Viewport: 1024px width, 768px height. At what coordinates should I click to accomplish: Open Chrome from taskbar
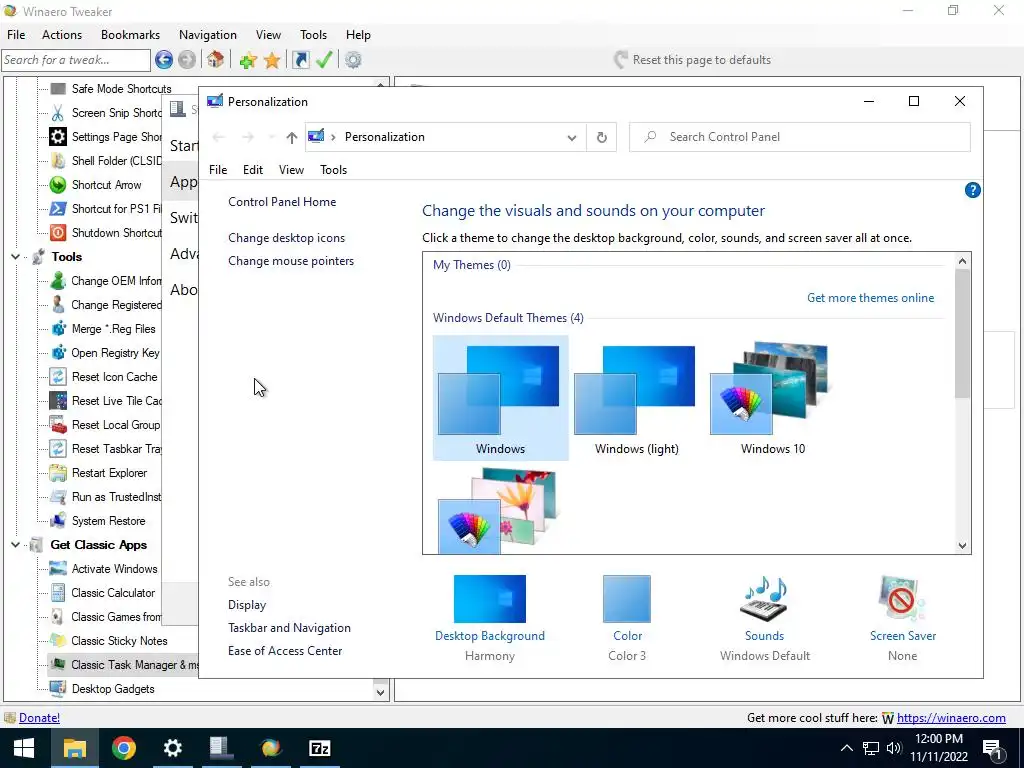[x=123, y=748]
